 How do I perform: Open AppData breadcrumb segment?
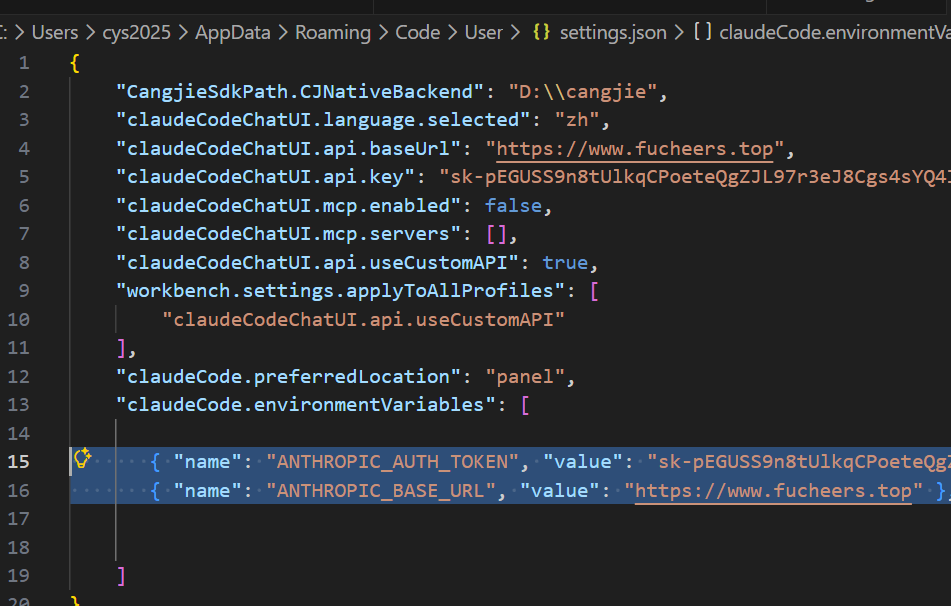pos(232,32)
